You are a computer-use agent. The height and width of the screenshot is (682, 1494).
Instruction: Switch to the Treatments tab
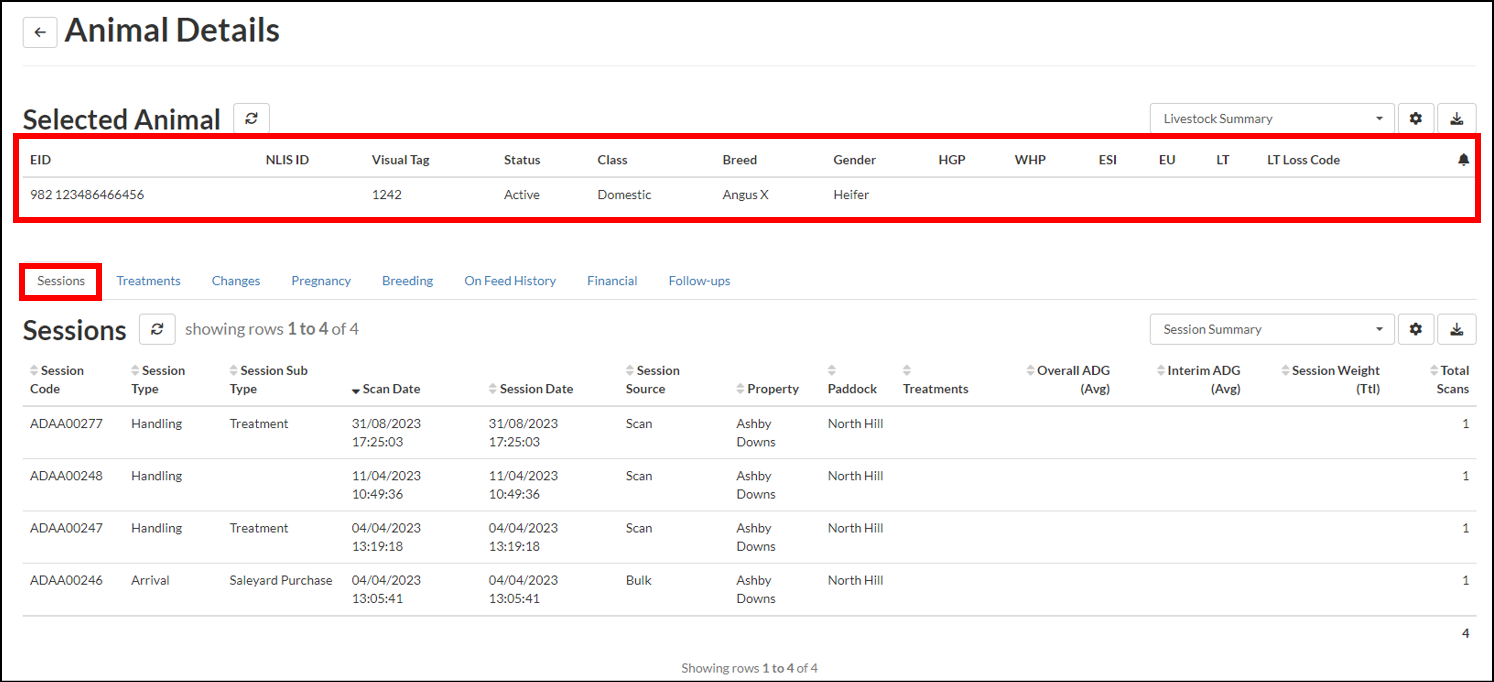[148, 281]
